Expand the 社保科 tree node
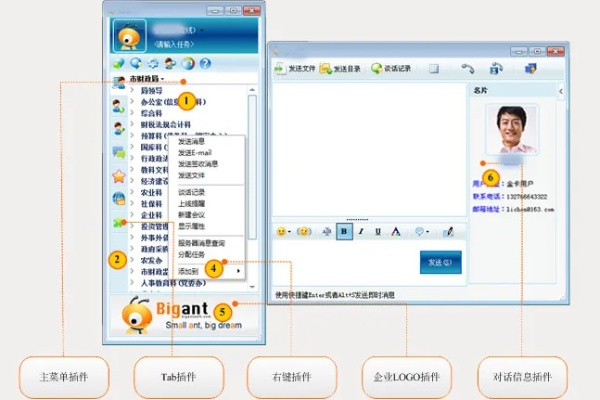 pos(132,204)
